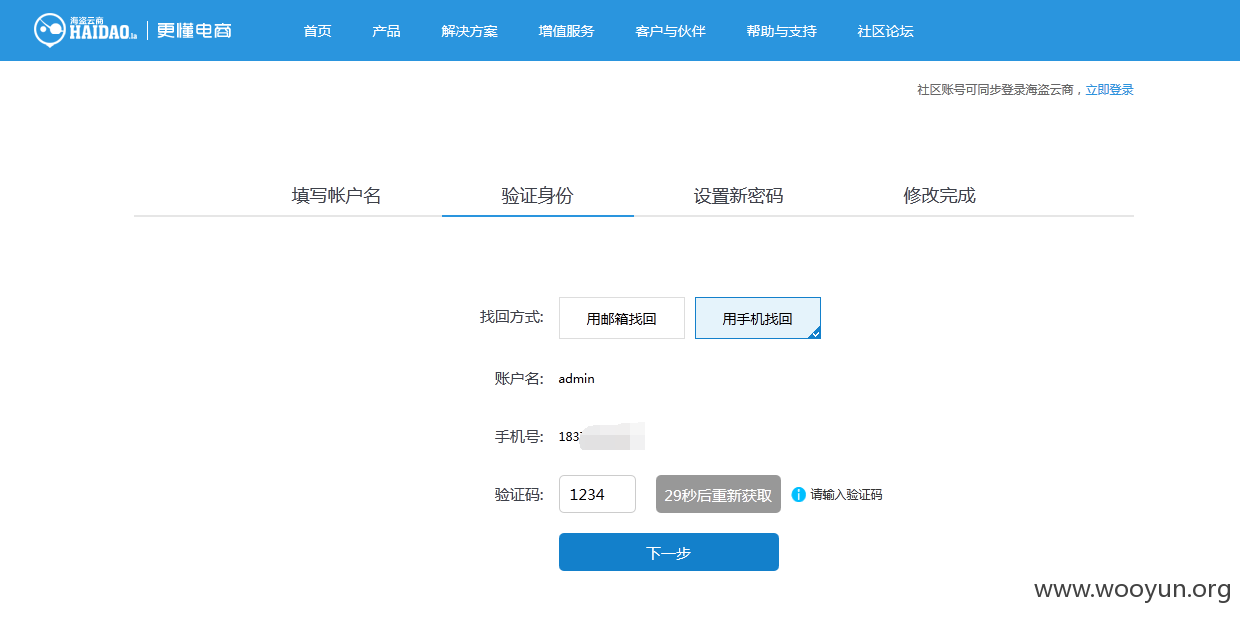Screen dimensions: 1240x618
Task: Go to 解决方案 in the top navigation
Action: tap(469, 31)
